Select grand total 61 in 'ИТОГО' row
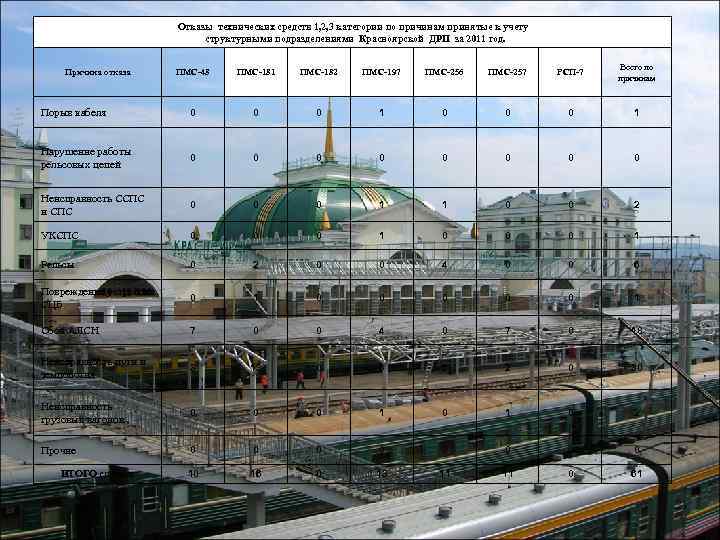 [x=636, y=473]
